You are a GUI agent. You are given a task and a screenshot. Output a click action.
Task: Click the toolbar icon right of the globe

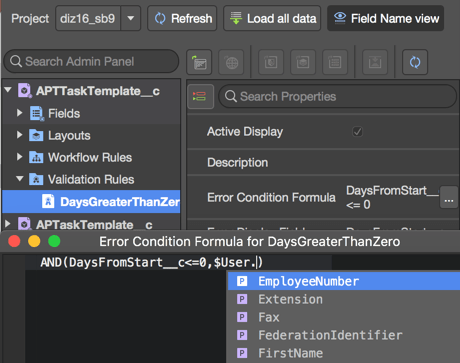coord(271,62)
